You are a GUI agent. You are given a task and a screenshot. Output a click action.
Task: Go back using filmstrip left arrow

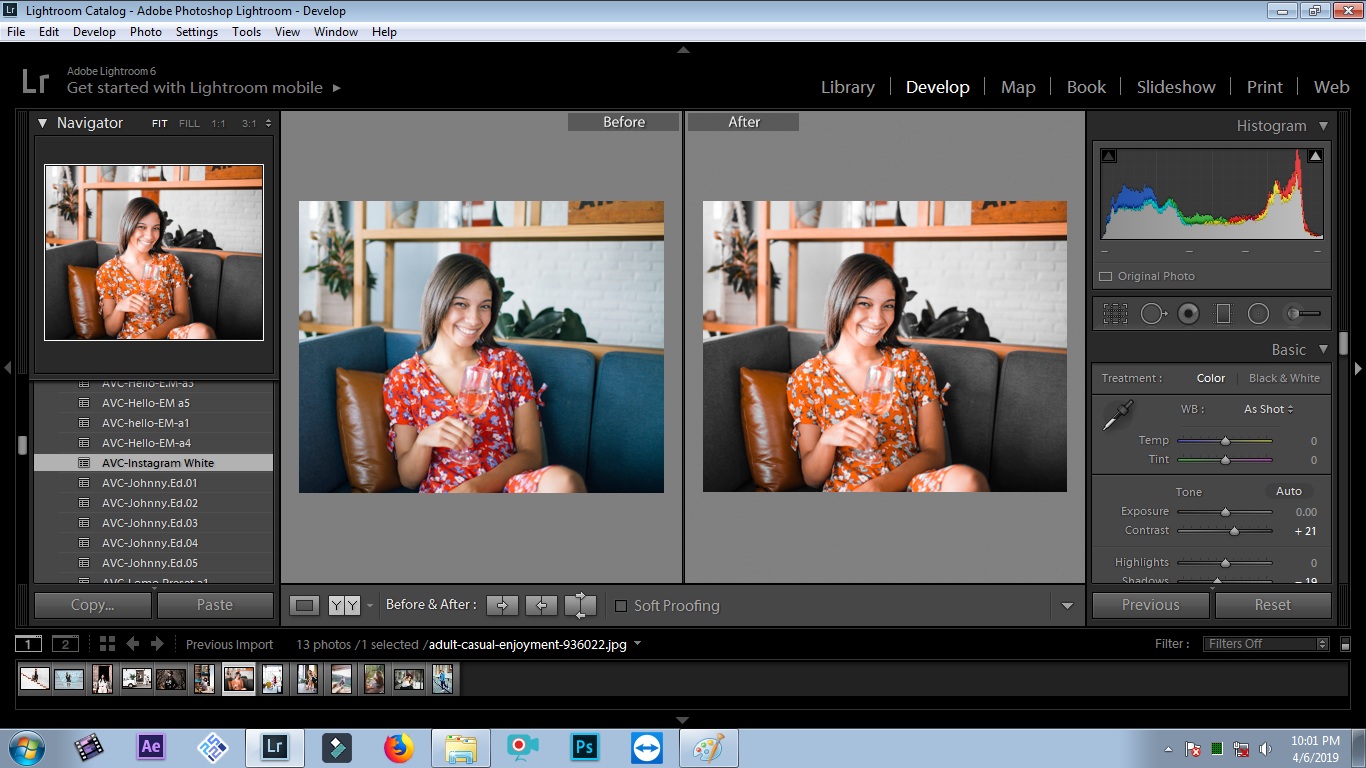132,644
